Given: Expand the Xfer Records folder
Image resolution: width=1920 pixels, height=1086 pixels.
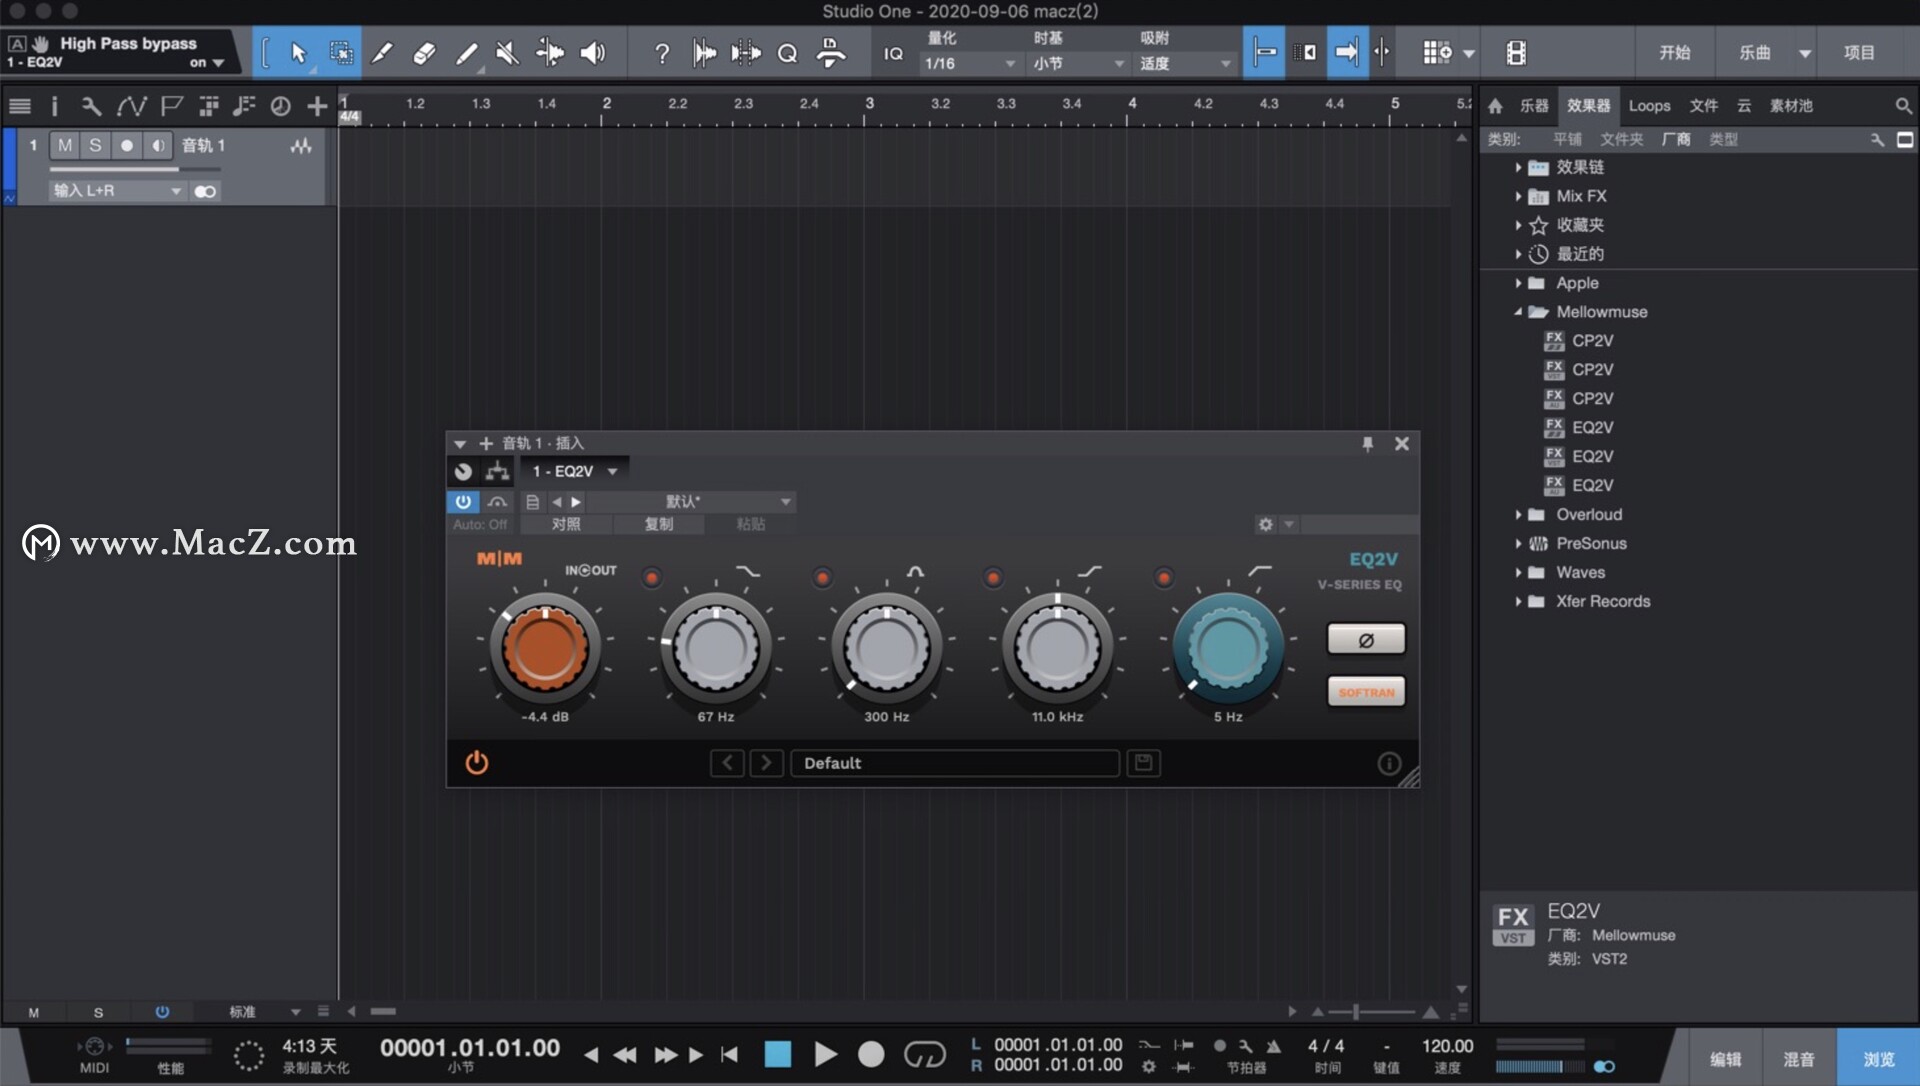Looking at the screenshot, I should (1518, 601).
